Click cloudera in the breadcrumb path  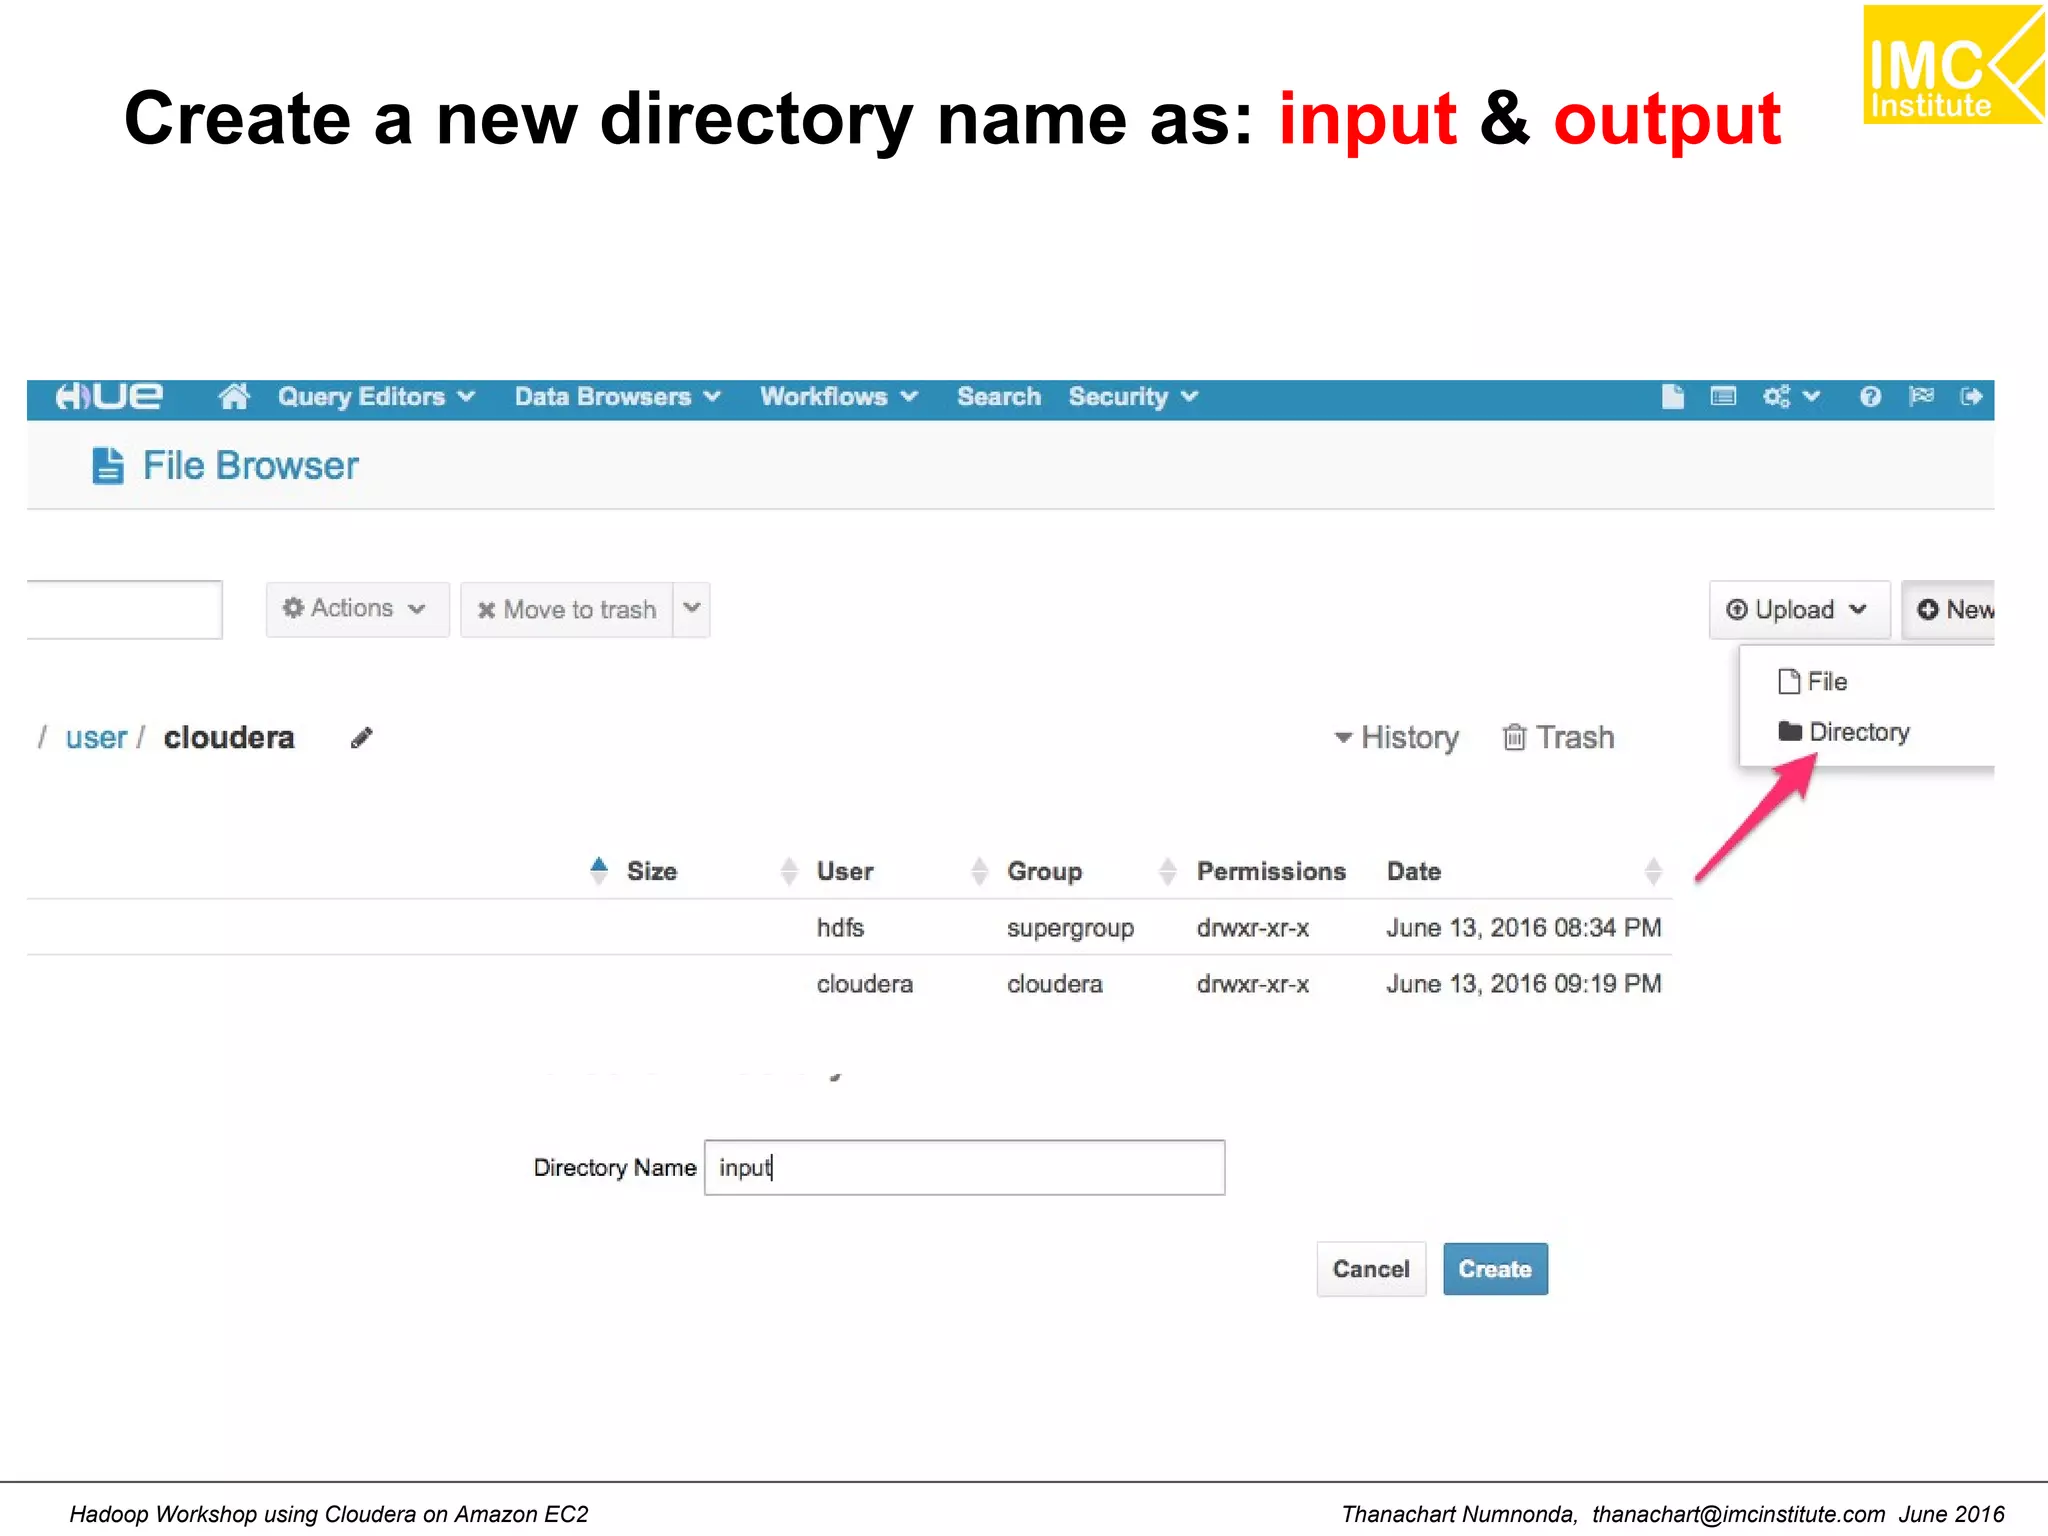tap(229, 738)
